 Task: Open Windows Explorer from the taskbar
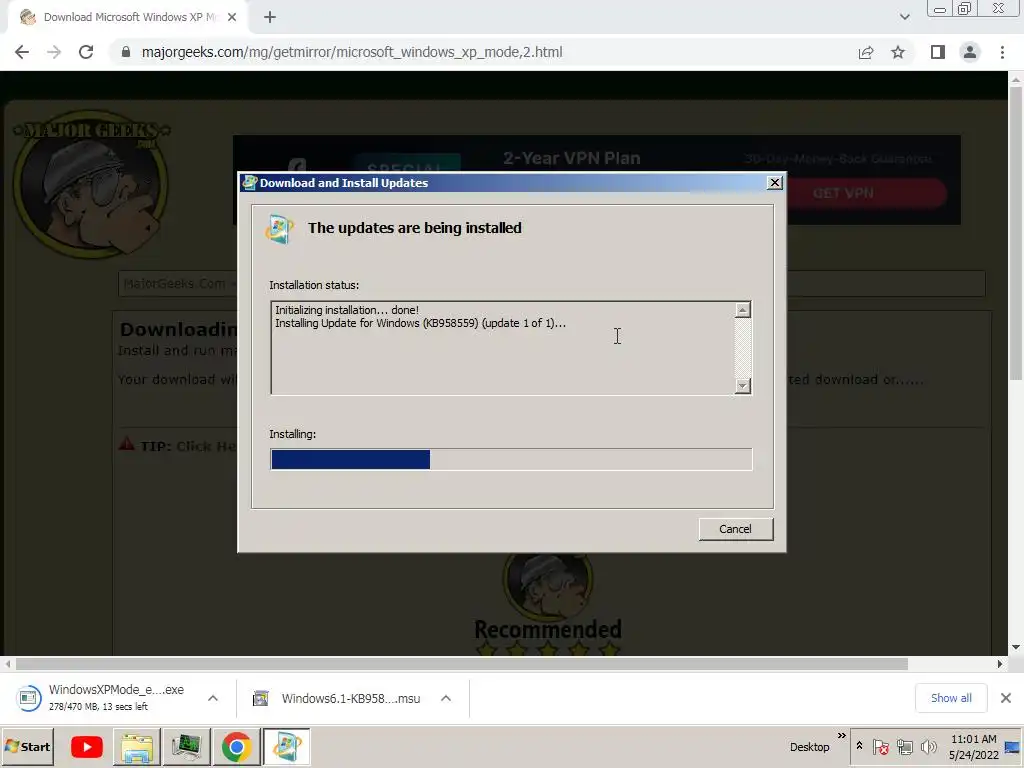click(136, 746)
